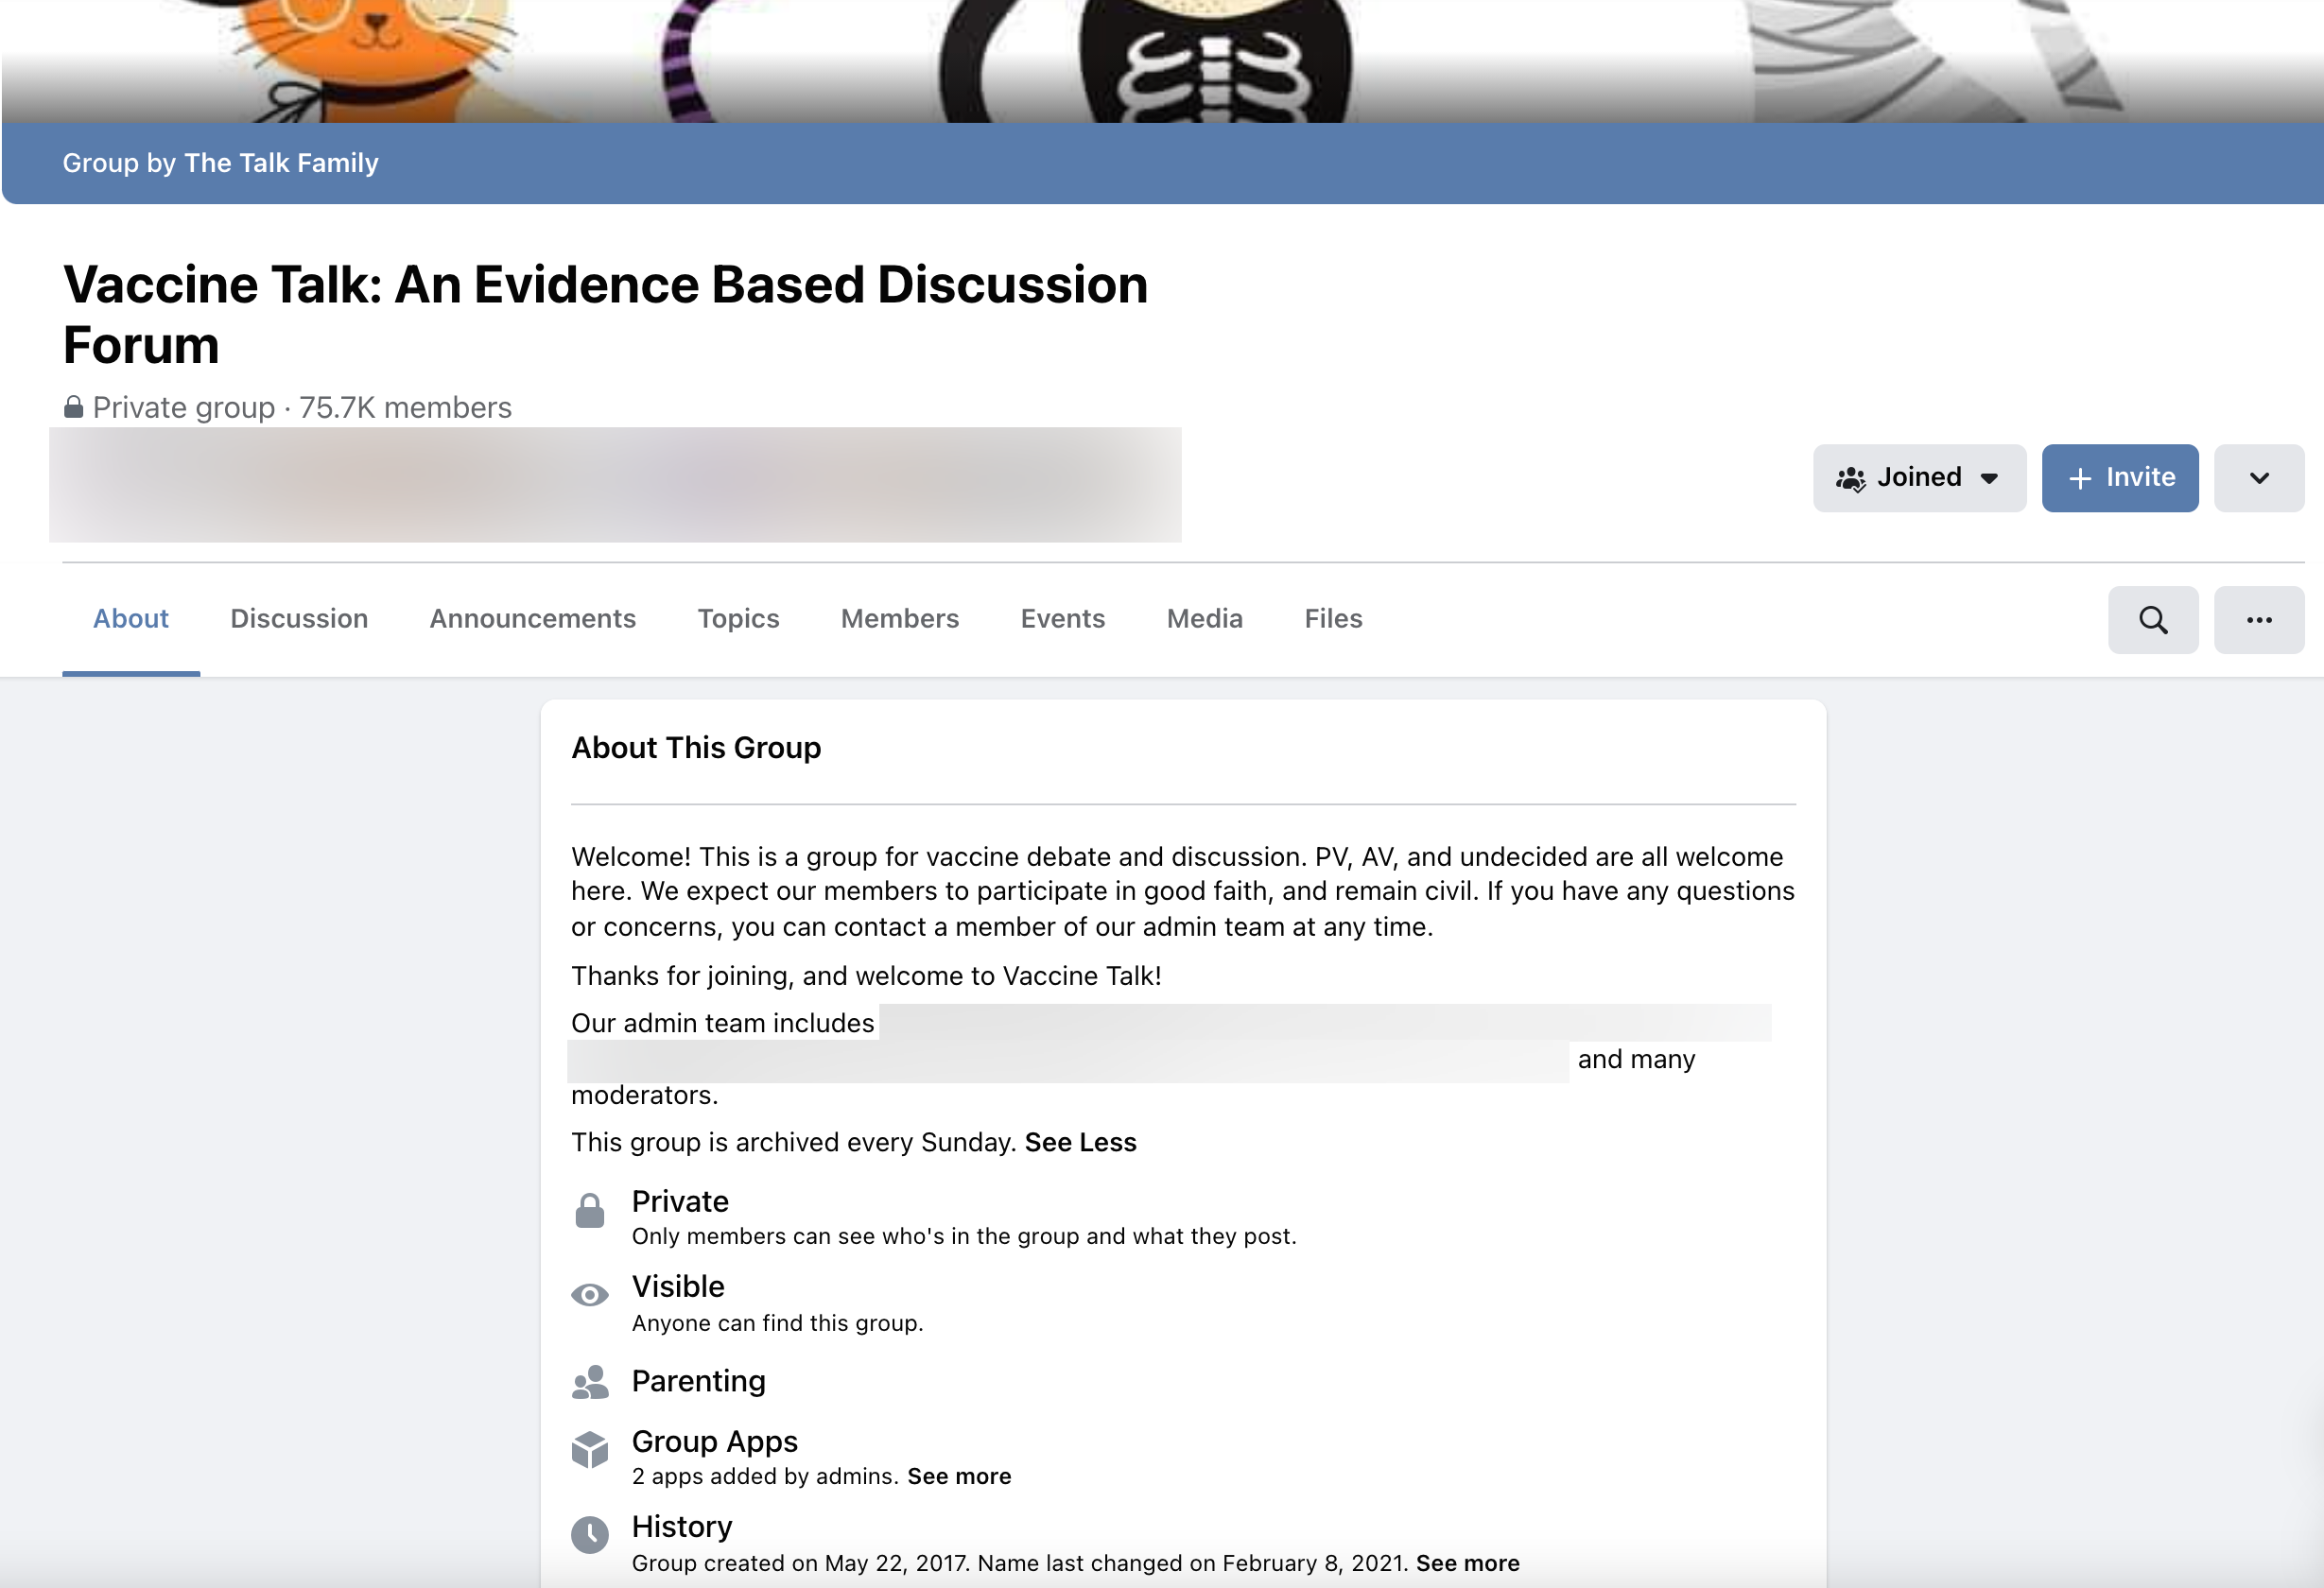Collapse the description with See Less

tap(1079, 1141)
